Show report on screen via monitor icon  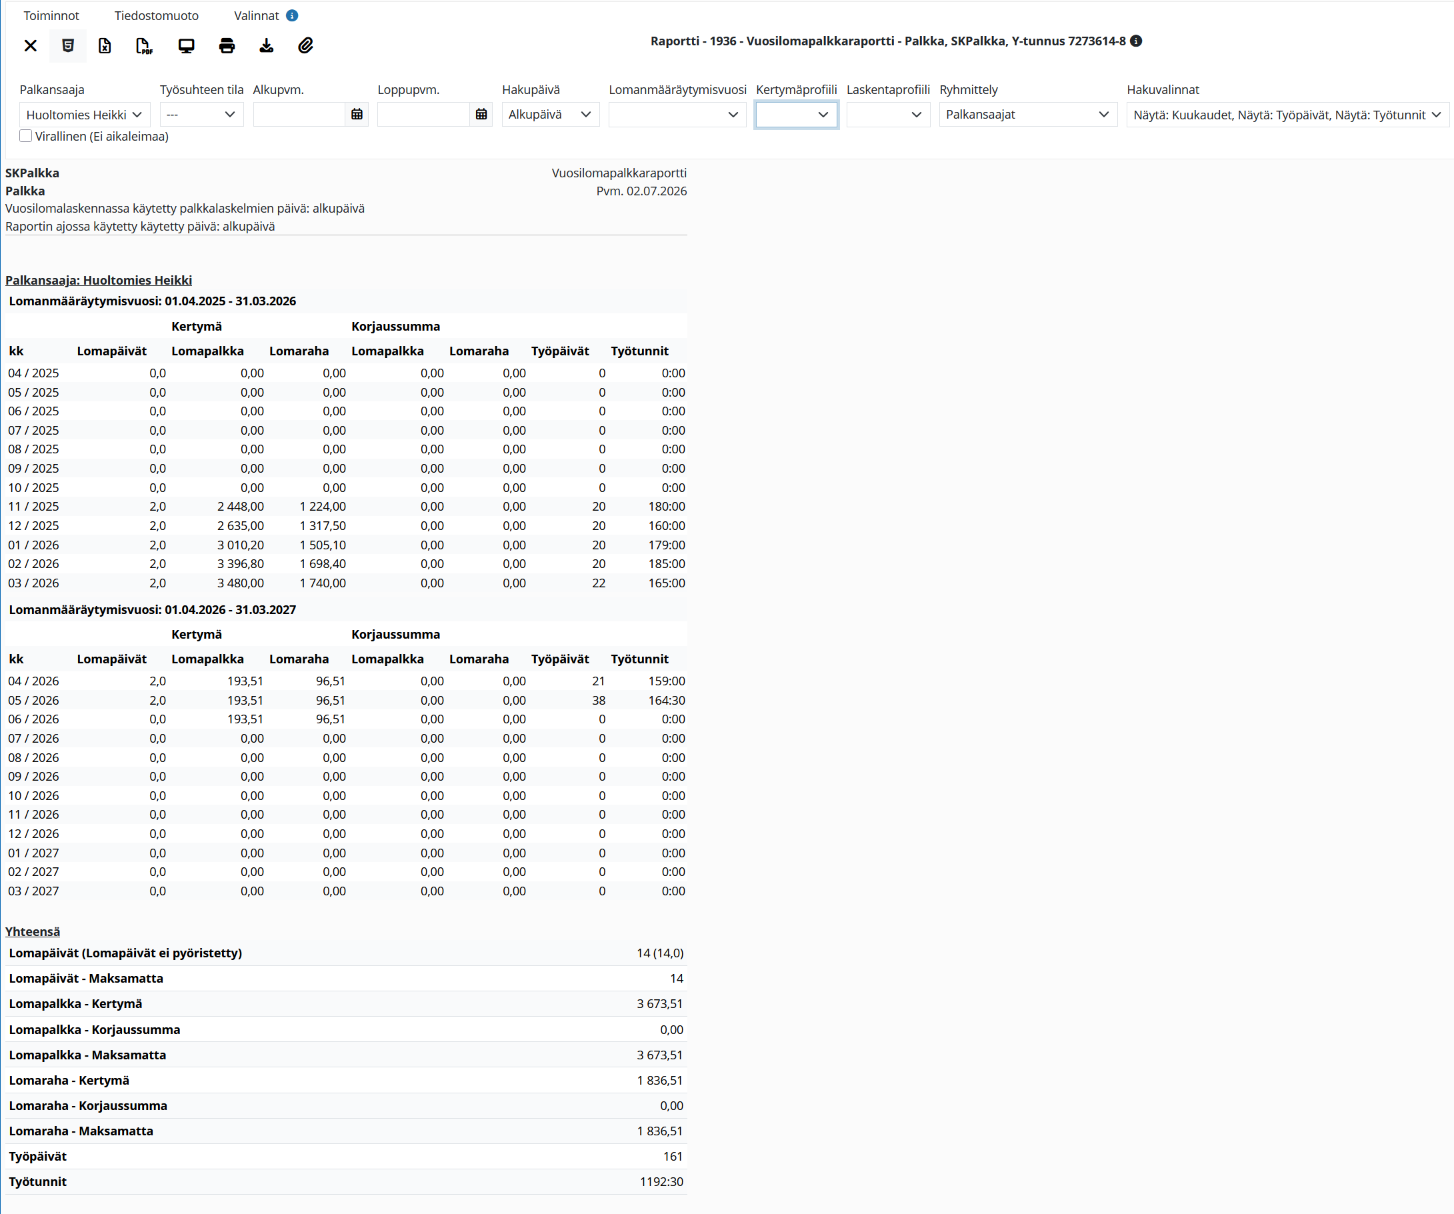pos(186,46)
